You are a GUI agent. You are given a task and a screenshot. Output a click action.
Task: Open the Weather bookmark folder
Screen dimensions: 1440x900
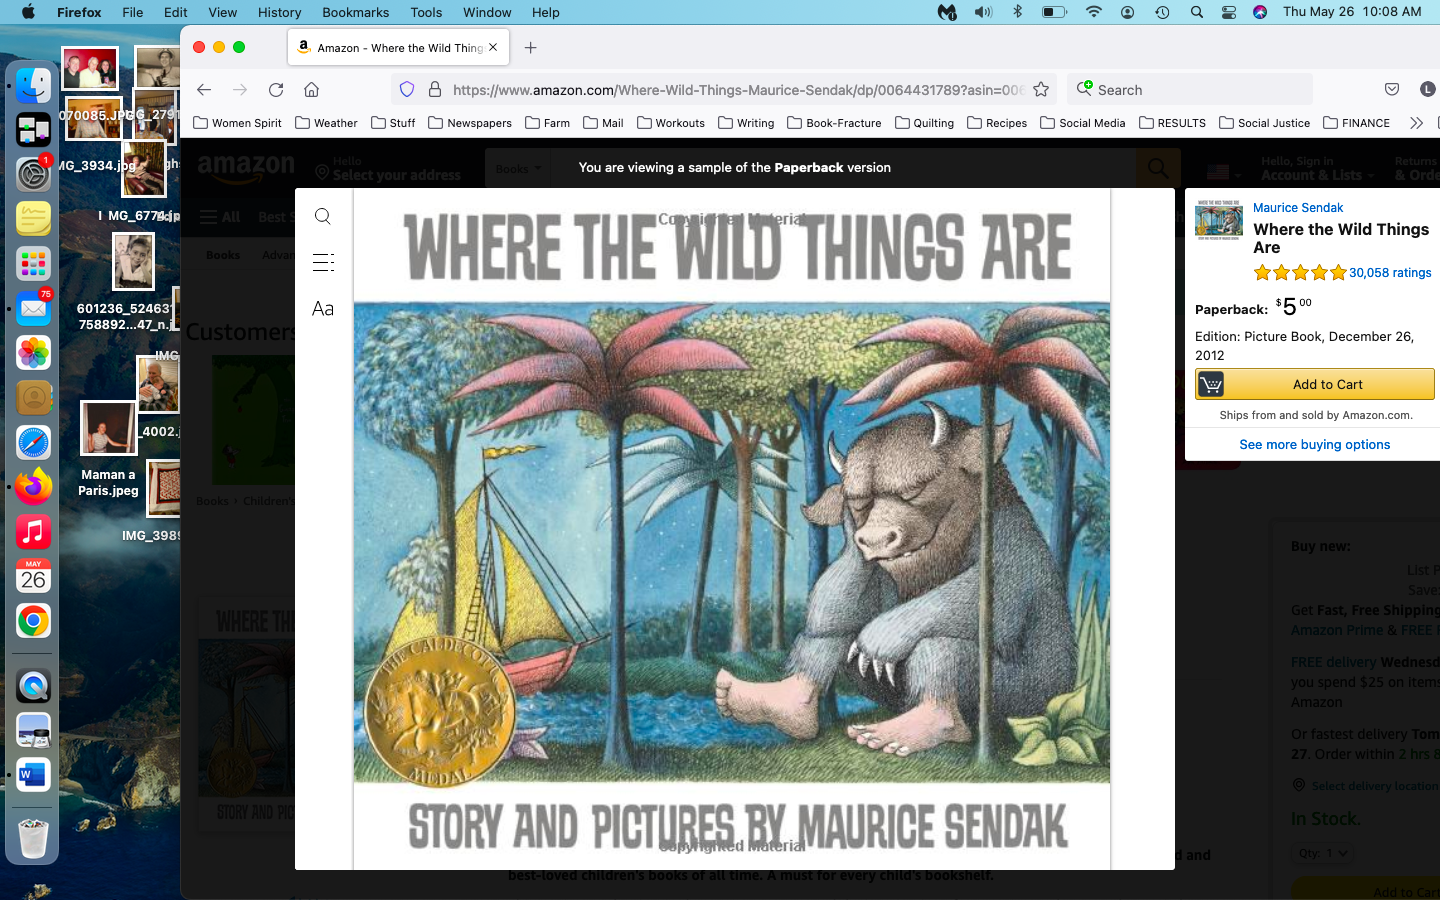[x=326, y=123]
